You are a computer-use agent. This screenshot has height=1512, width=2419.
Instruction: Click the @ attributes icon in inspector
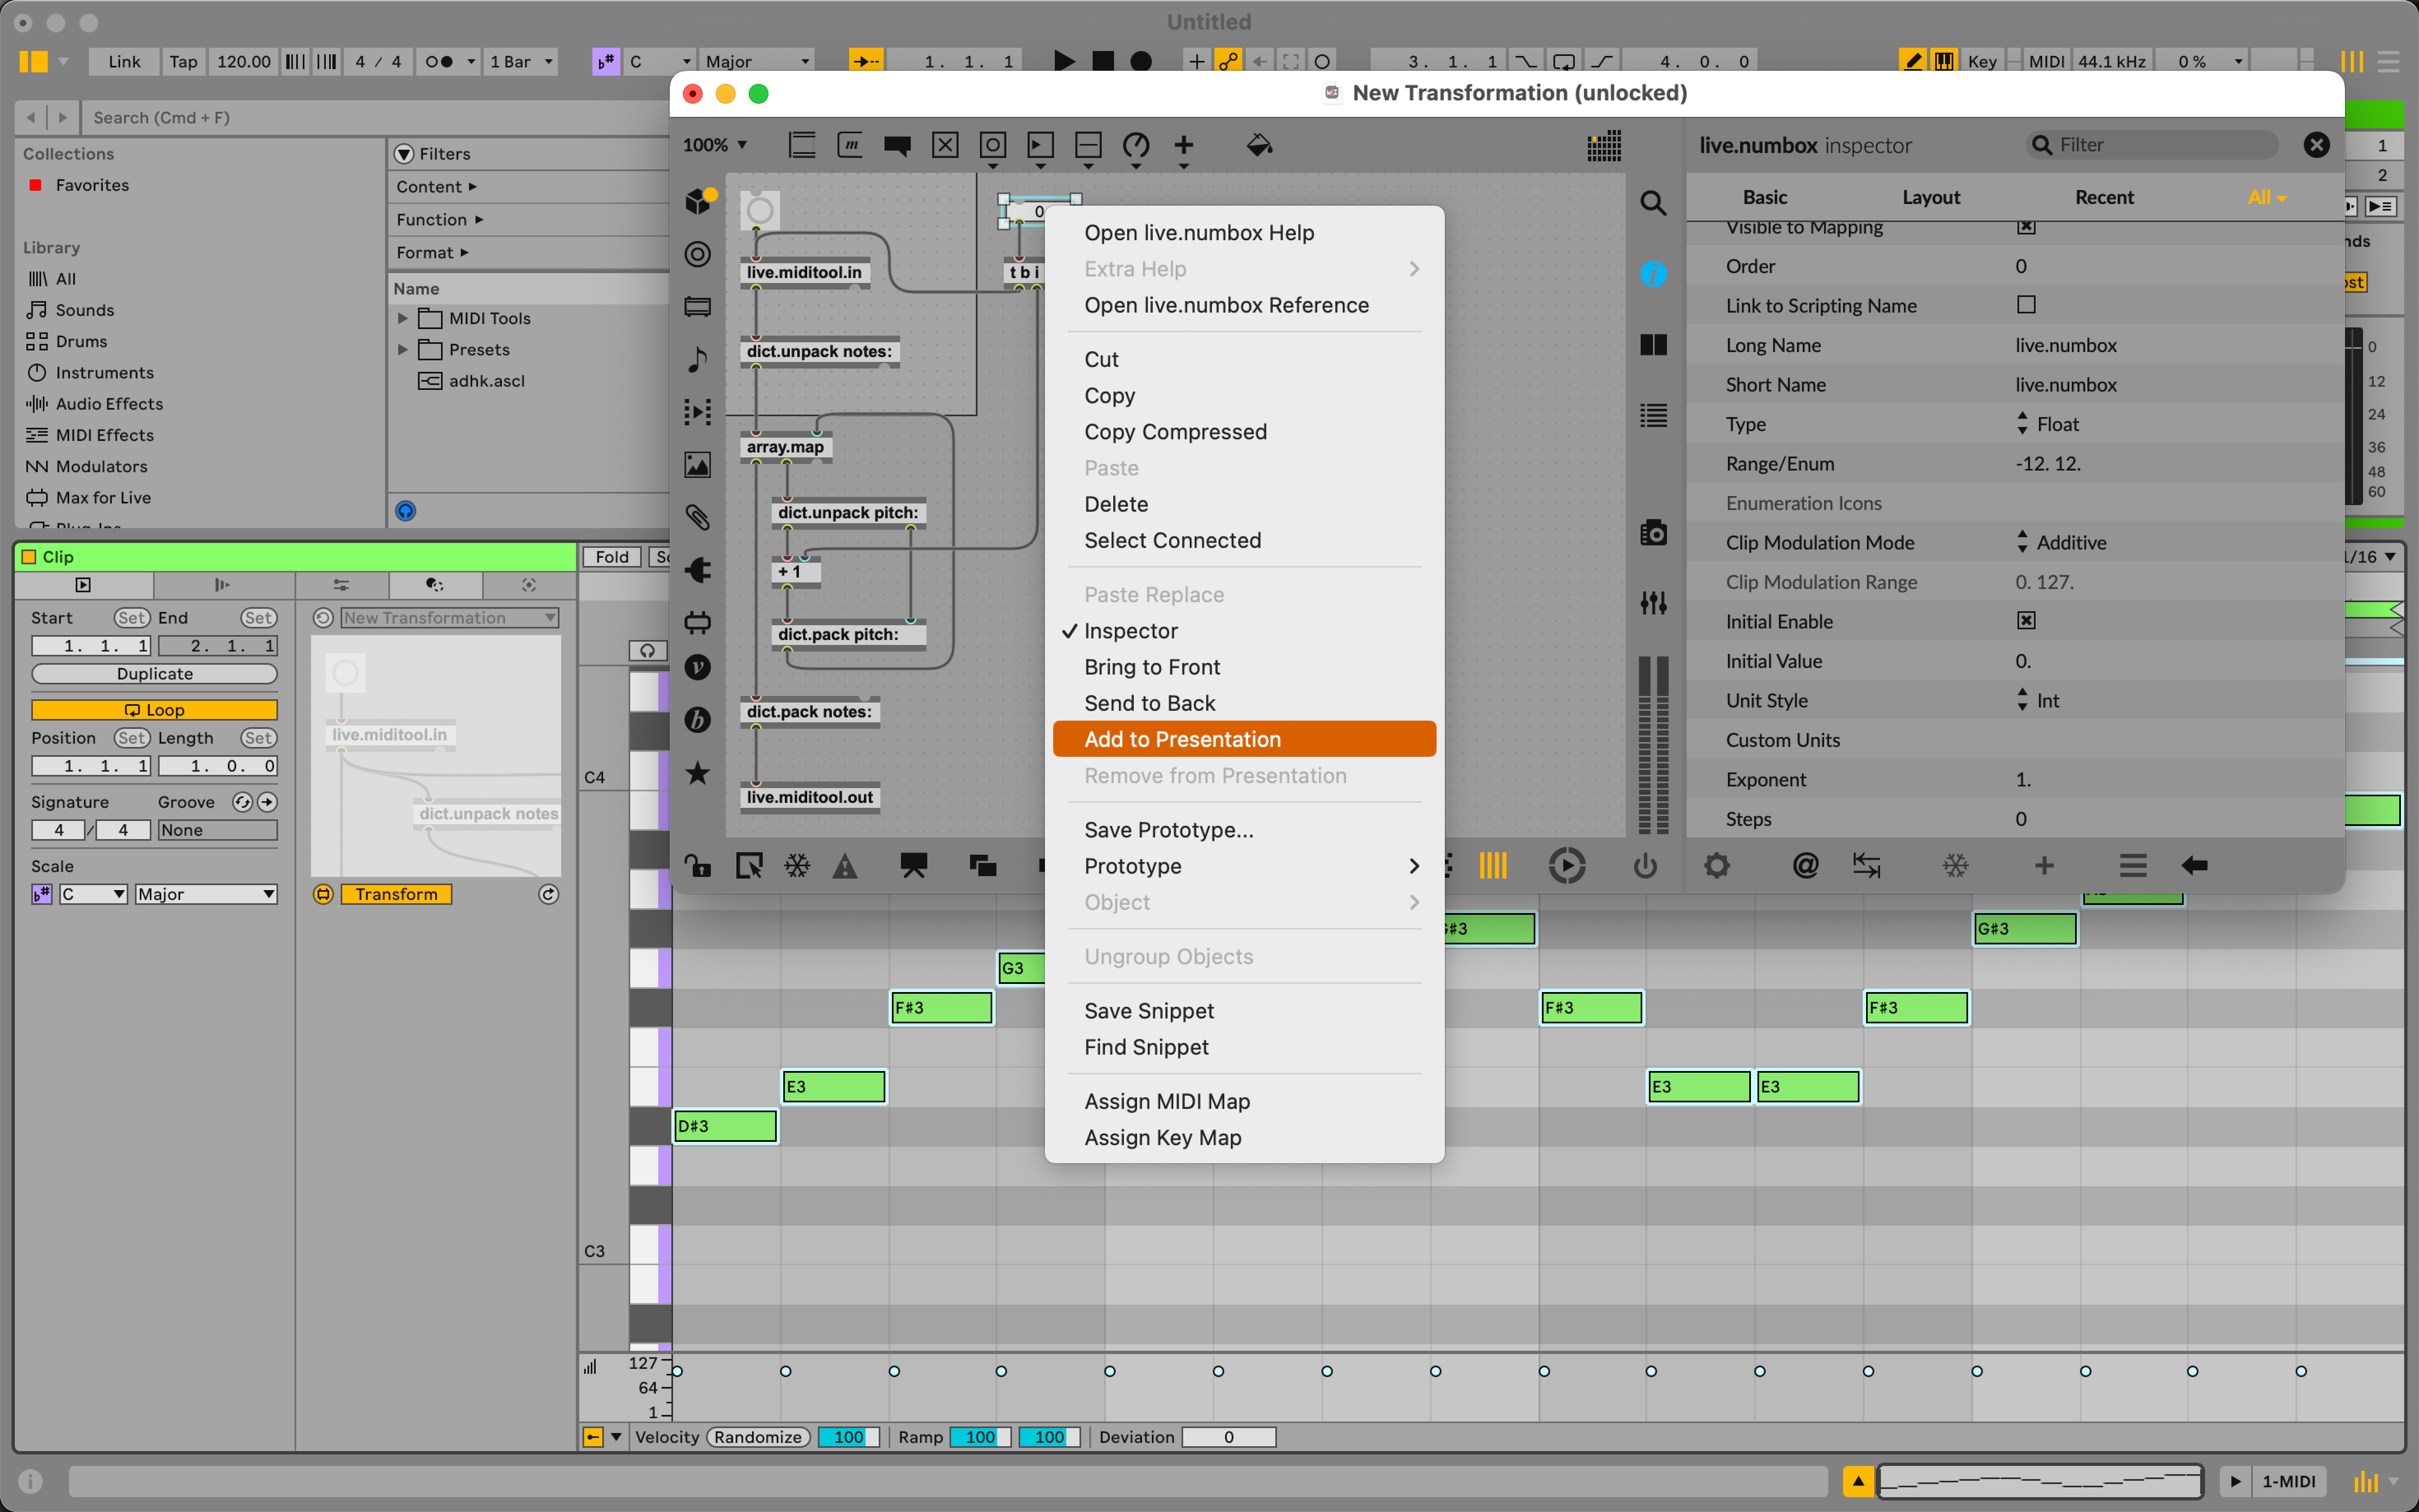point(1805,866)
